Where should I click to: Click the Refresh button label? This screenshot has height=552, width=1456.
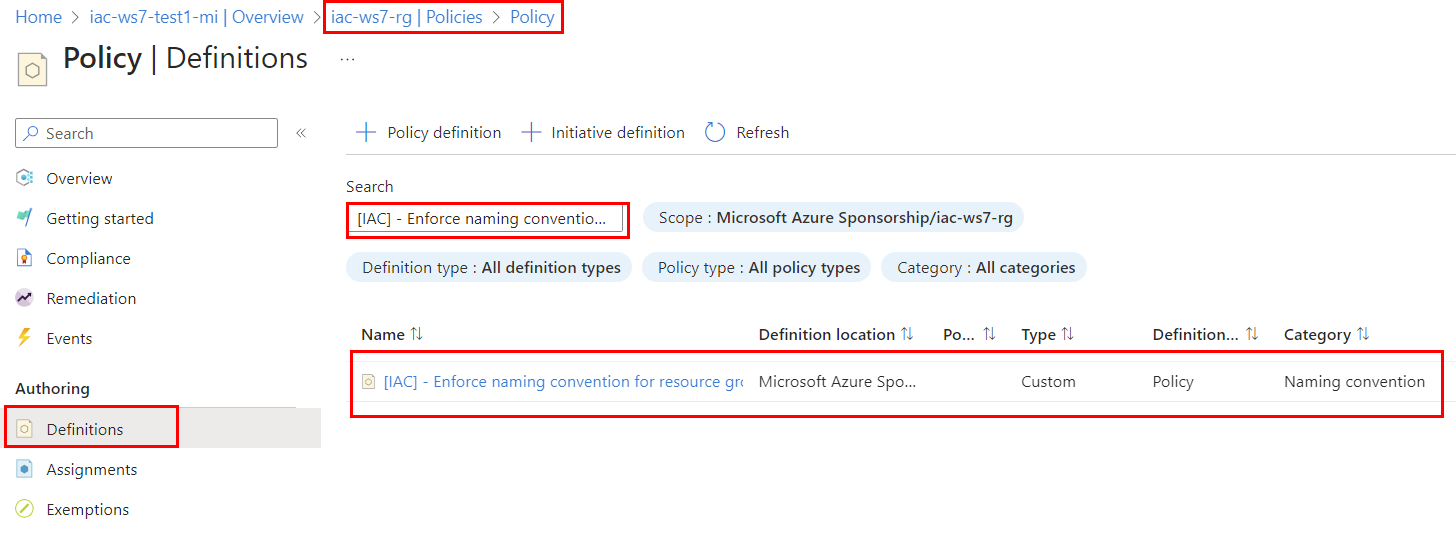763,132
